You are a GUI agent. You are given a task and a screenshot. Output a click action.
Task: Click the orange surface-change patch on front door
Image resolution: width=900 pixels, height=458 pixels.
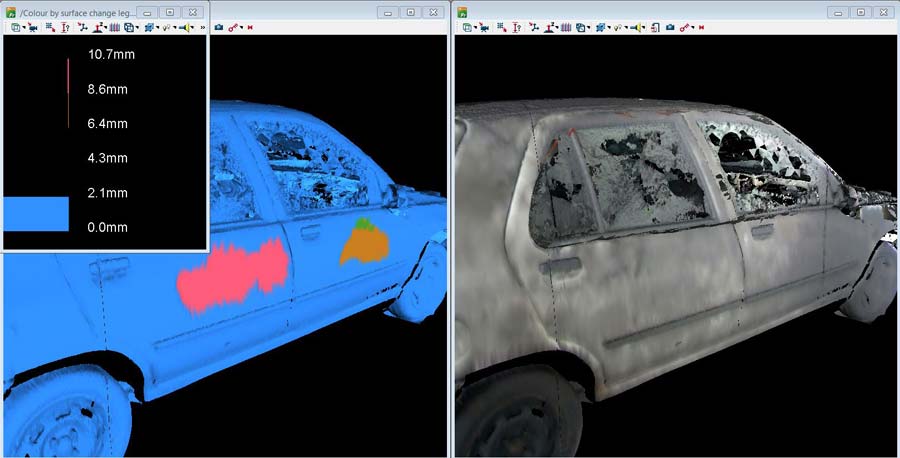point(364,247)
